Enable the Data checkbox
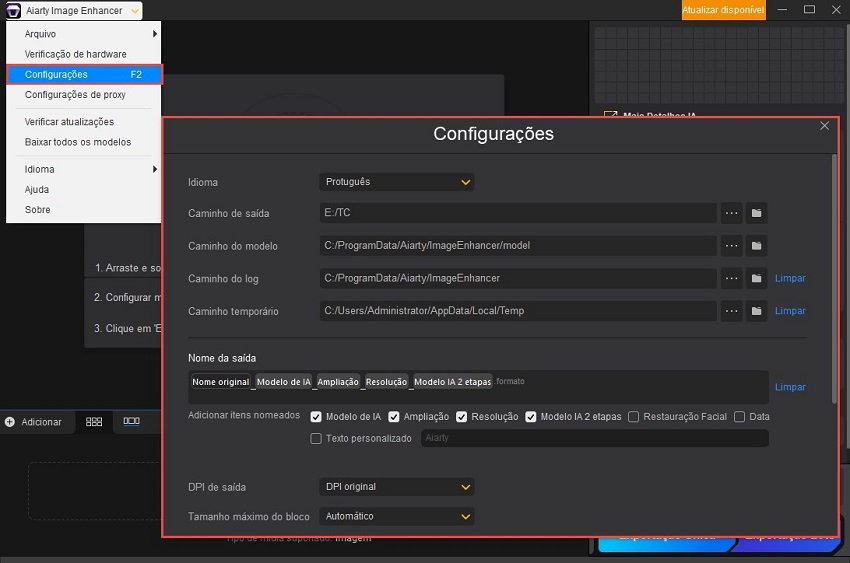Image resolution: width=850 pixels, height=563 pixels. (739, 417)
